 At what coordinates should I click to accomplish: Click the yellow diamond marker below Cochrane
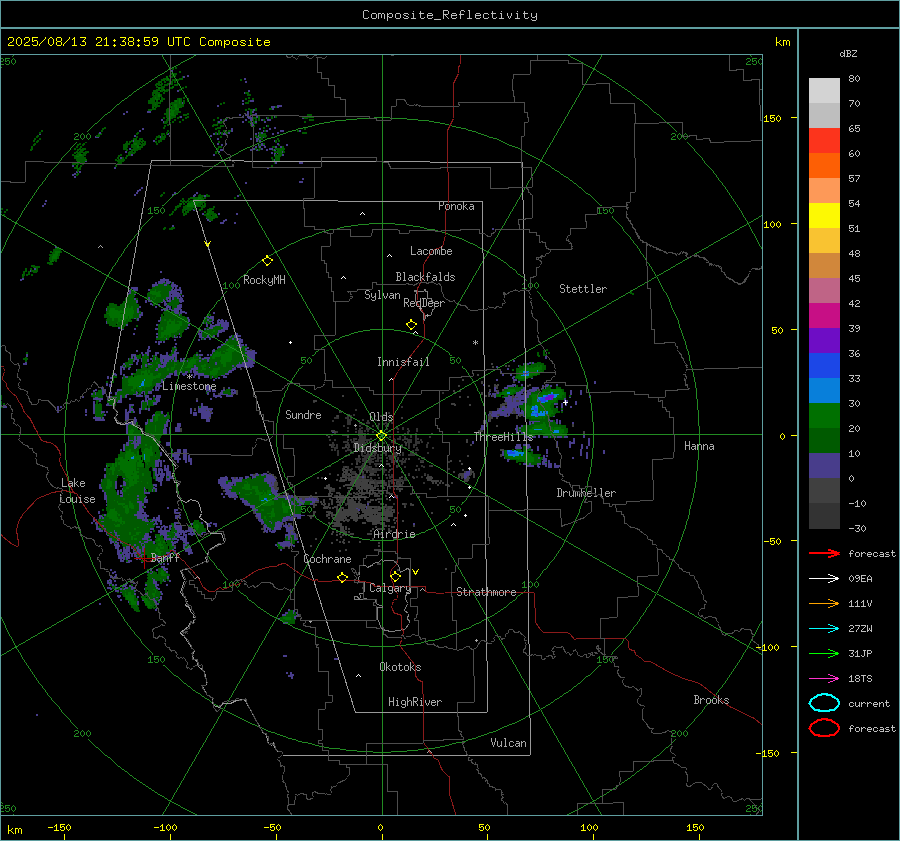tap(342, 577)
